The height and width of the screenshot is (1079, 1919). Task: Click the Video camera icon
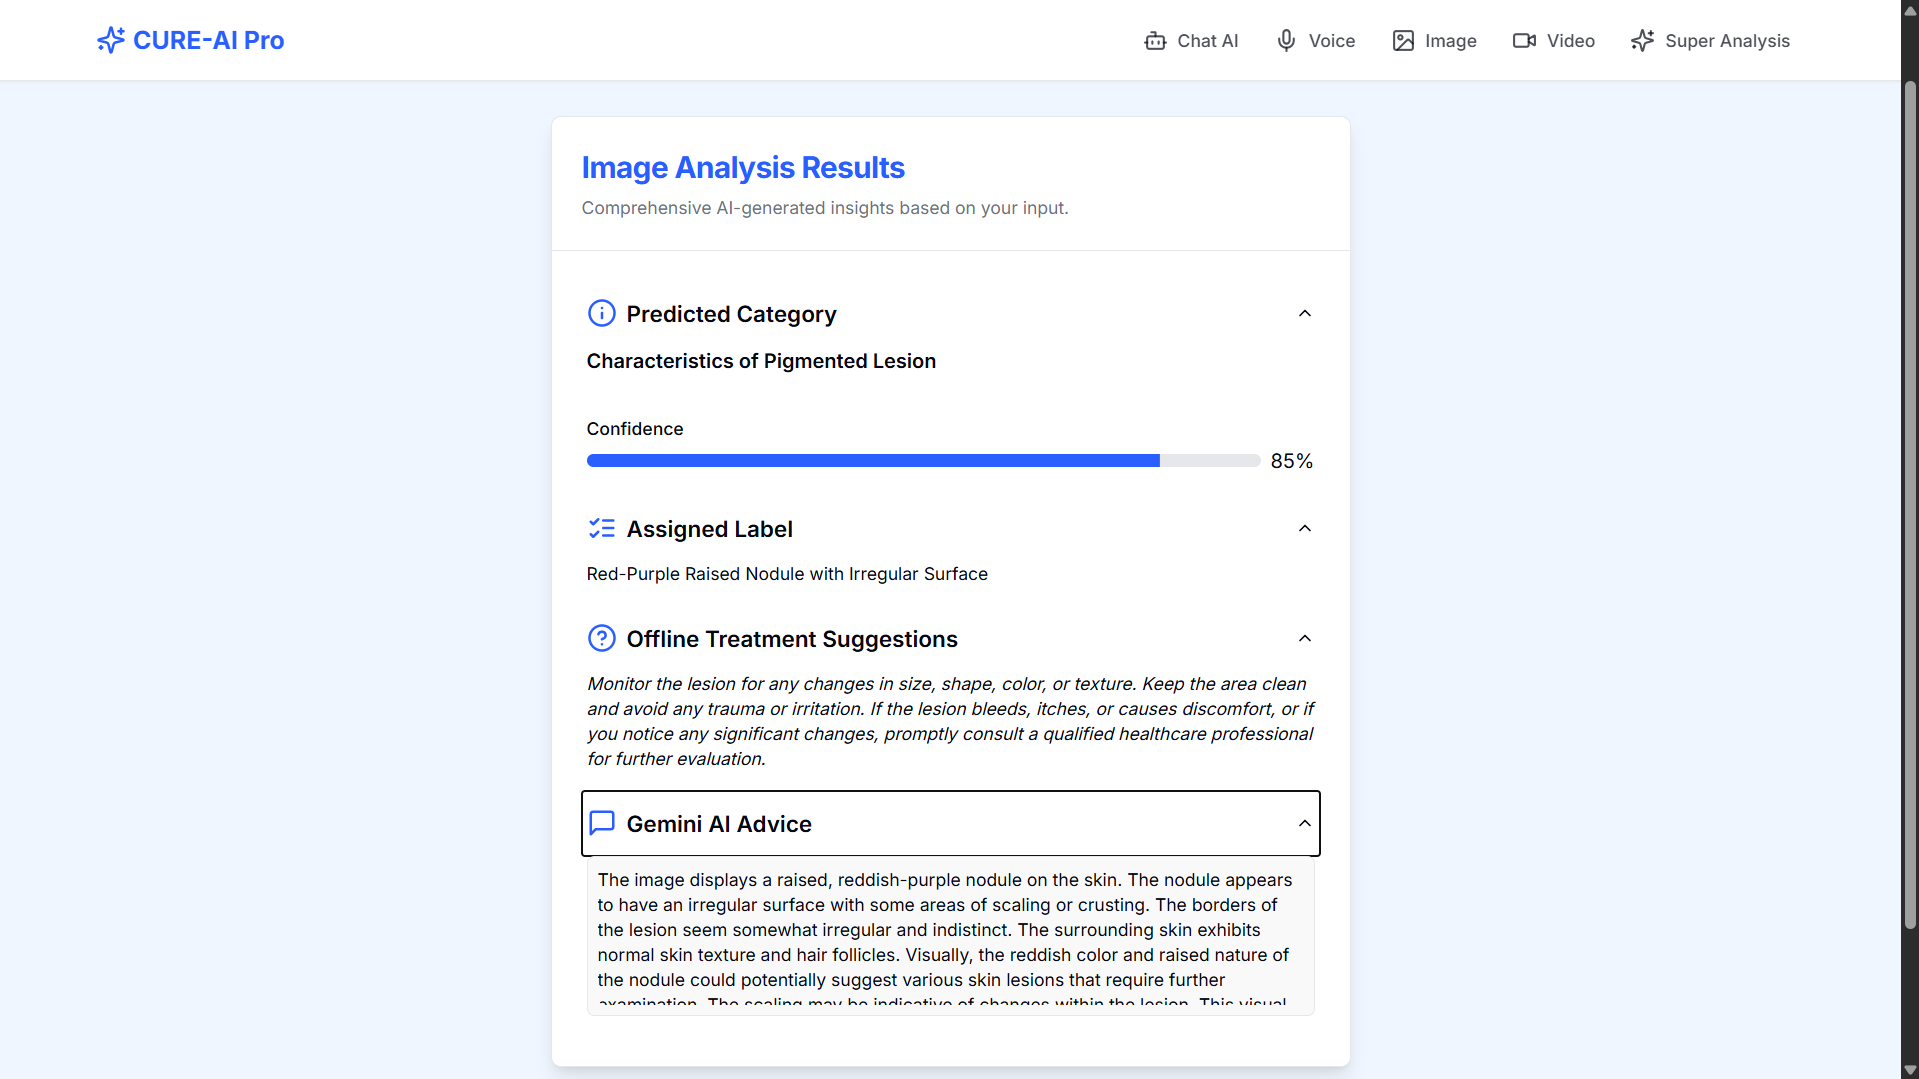(x=1524, y=41)
